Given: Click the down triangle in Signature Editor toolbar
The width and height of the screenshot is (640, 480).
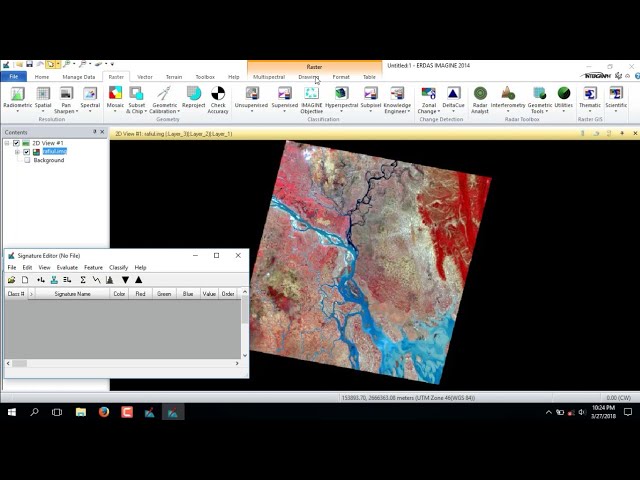Looking at the screenshot, I should click(x=125, y=280).
